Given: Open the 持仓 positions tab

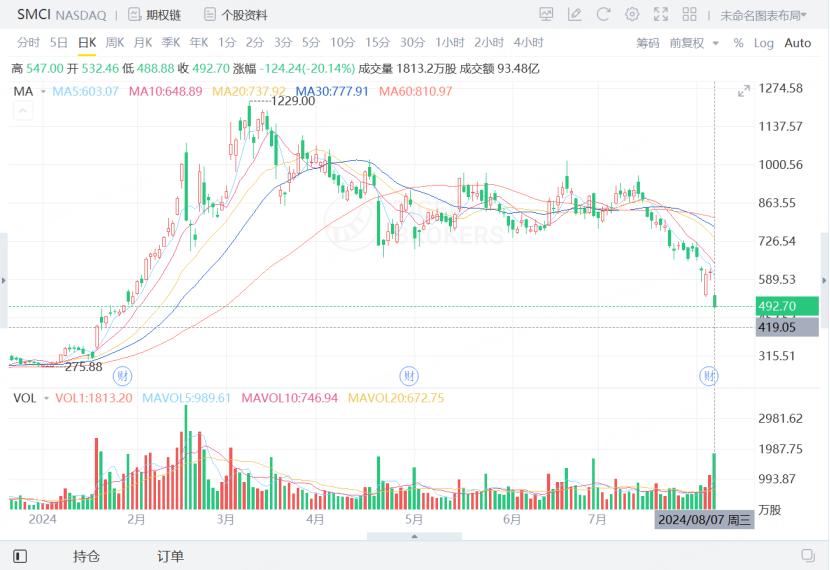Looking at the screenshot, I should coord(86,556).
